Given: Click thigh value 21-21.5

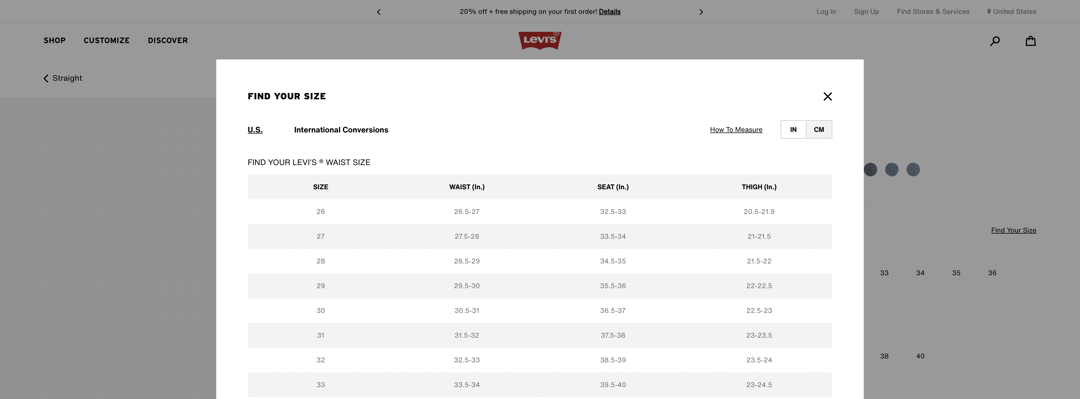Looking at the screenshot, I should [x=759, y=236].
